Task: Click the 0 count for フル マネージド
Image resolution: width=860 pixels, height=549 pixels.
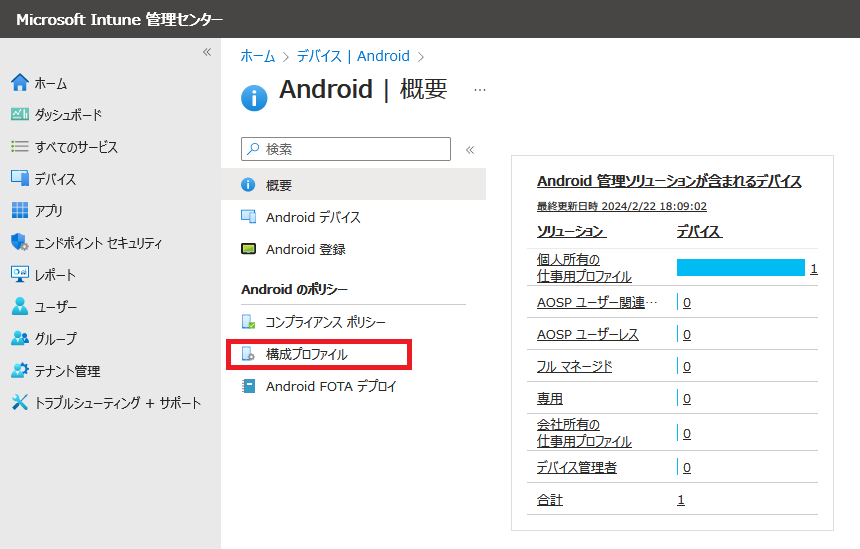Action: [687, 366]
